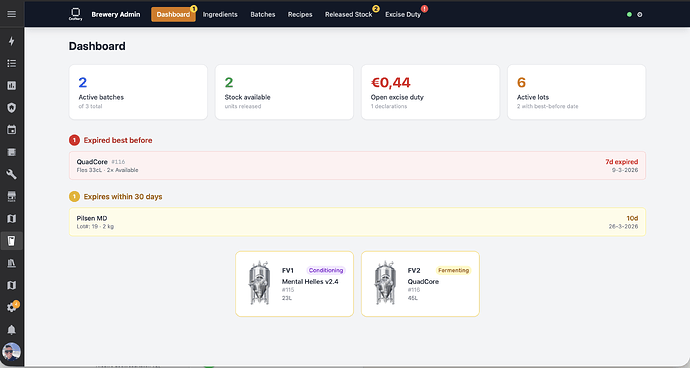
Task: Click the shield home sidebar icon
Action: [x=11, y=107]
